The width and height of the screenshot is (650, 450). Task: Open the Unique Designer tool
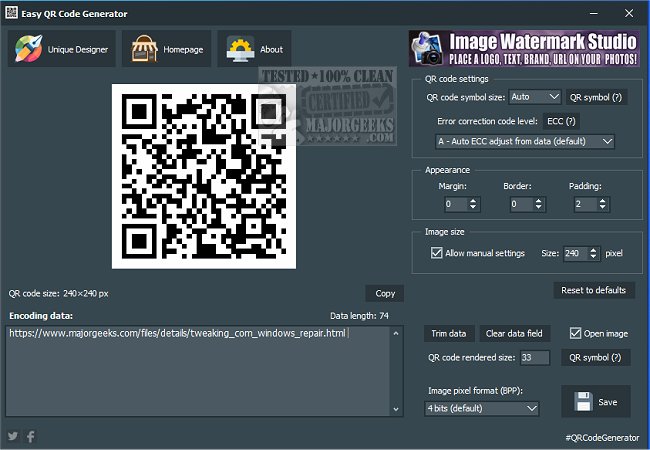point(62,49)
